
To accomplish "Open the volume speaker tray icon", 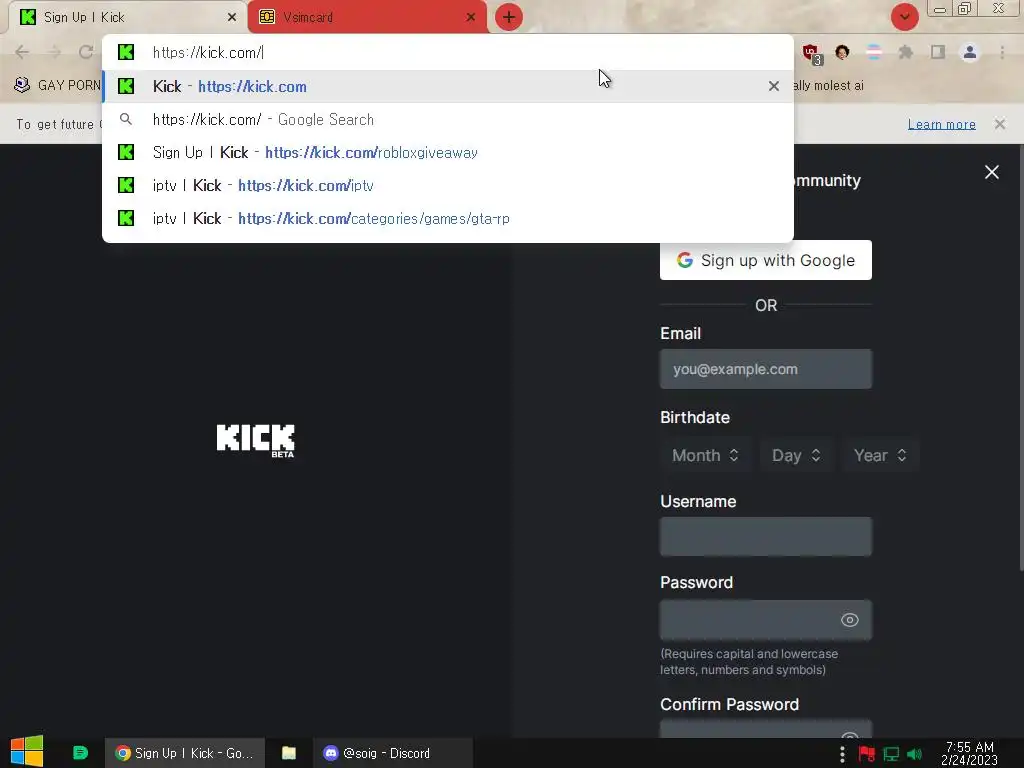I will pos(914,754).
